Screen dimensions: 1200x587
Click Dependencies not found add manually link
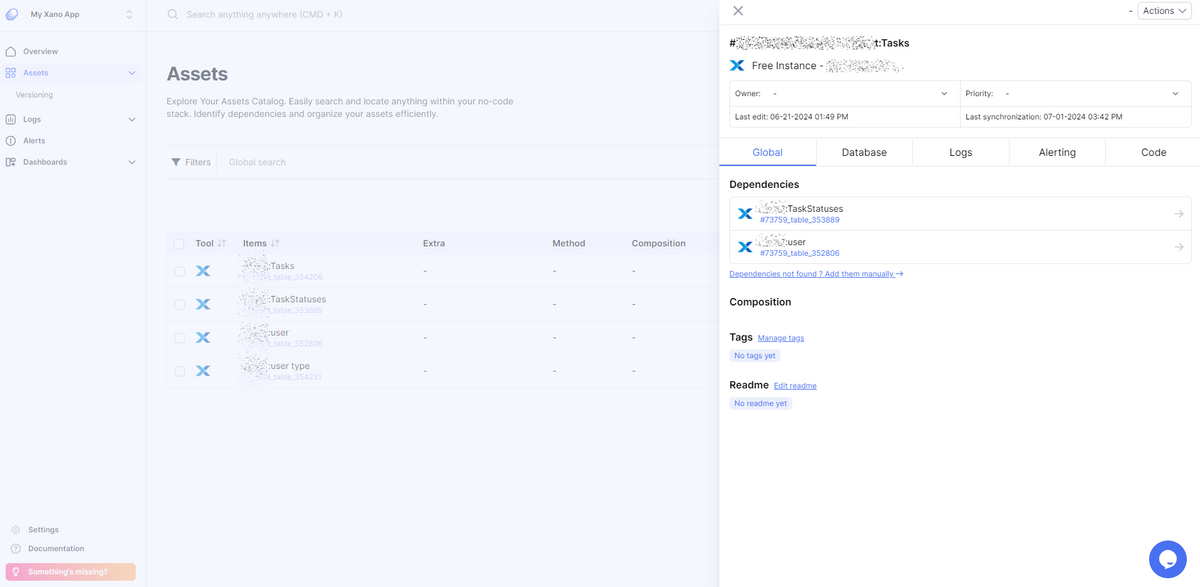click(816, 274)
